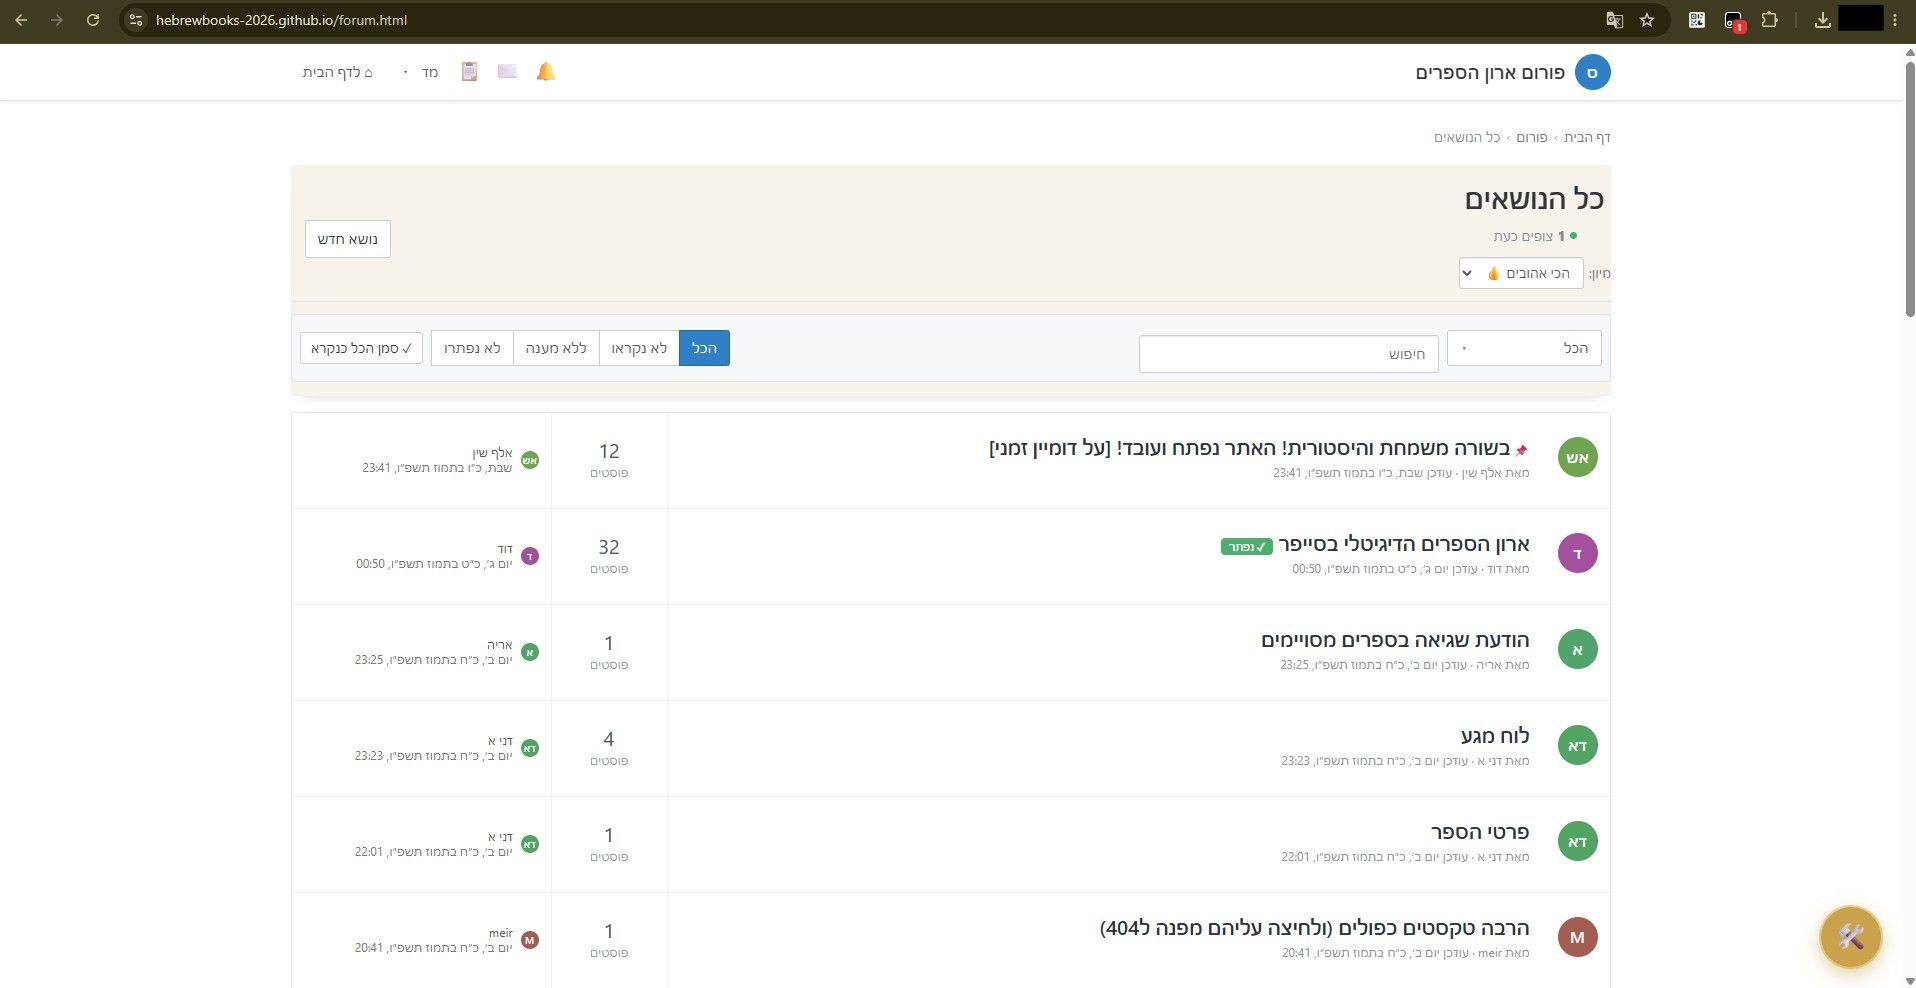Expand the הכל category dropdown
This screenshot has width=1916, height=988.
1524,348
